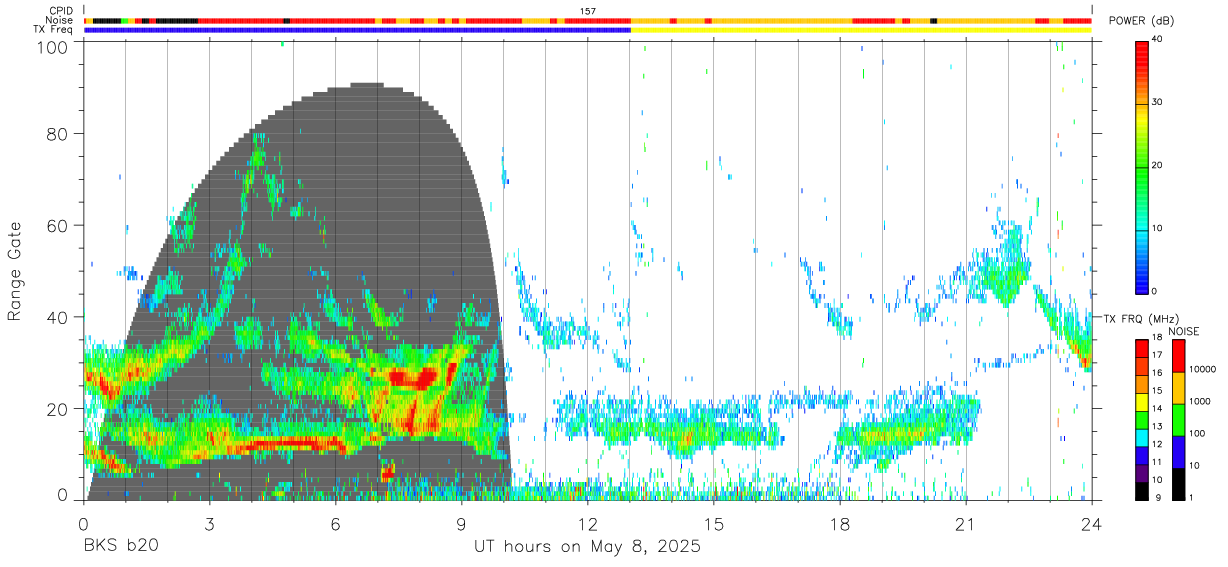Click the Range Gate axis tick '40'
This screenshot has height=567, width=1228.
pos(59,317)
